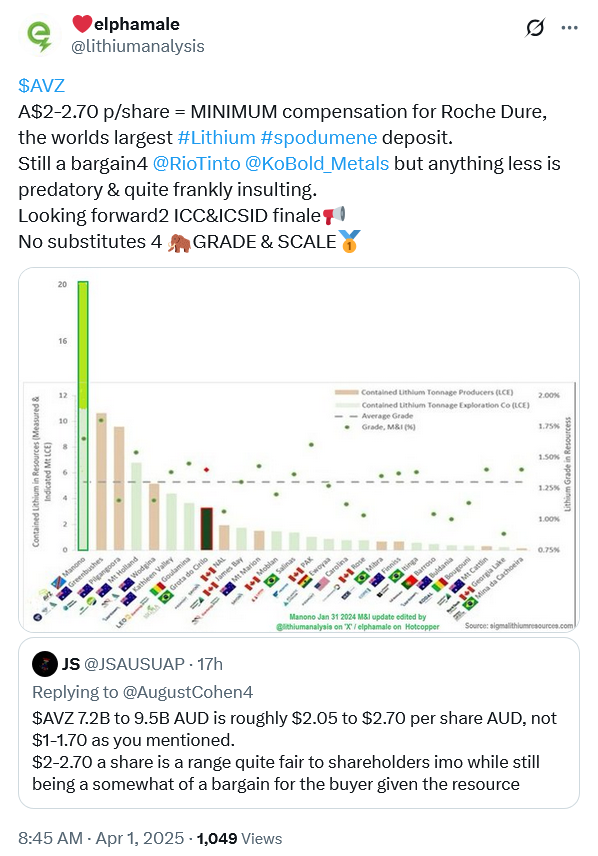Screen dimensions: 598x856
Task: Open the #spodumene hashtag
Action: [x=319, y=138]
